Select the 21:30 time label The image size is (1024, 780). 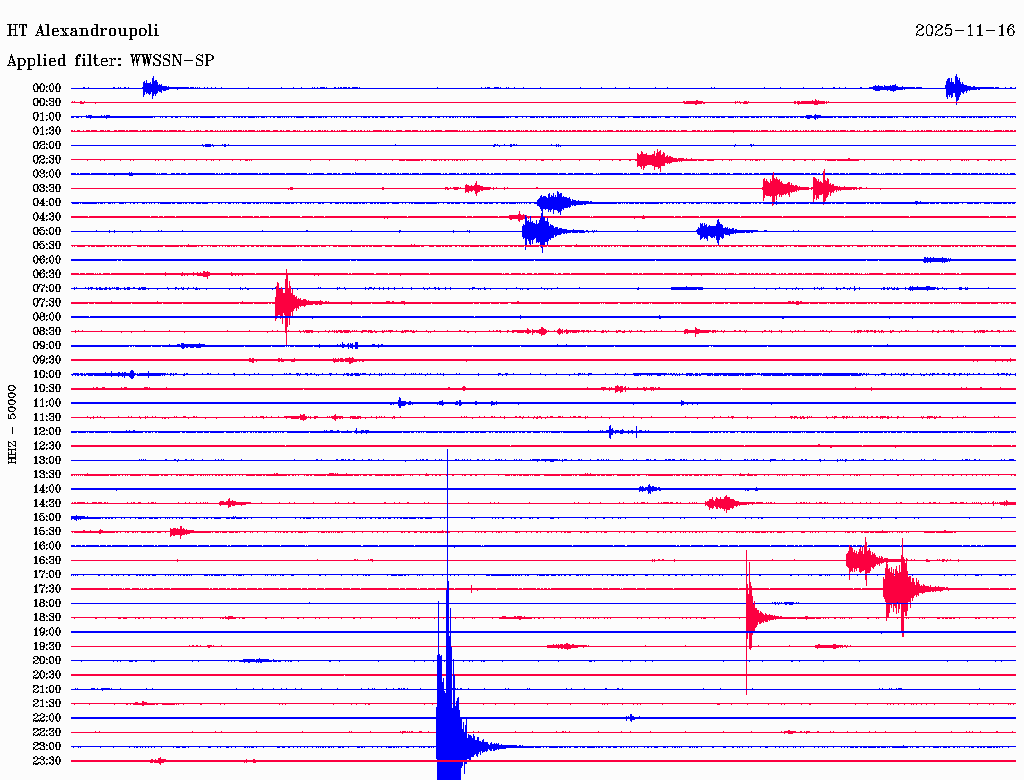click(47, 704)
